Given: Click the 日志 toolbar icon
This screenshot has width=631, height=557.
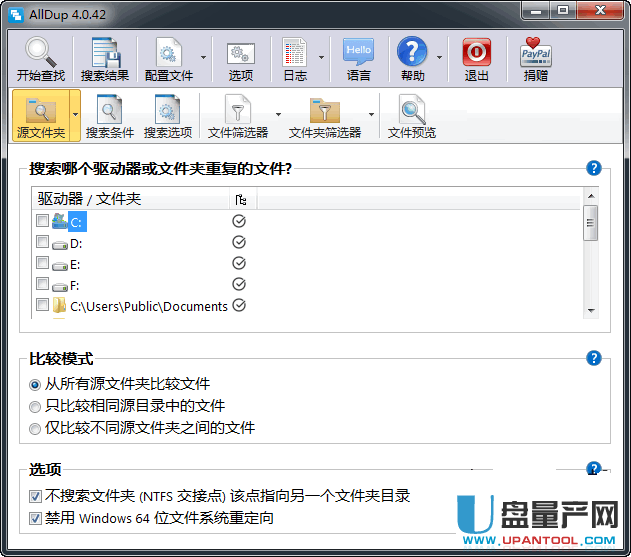Looking at the screenshot, I should coord(294,53).
